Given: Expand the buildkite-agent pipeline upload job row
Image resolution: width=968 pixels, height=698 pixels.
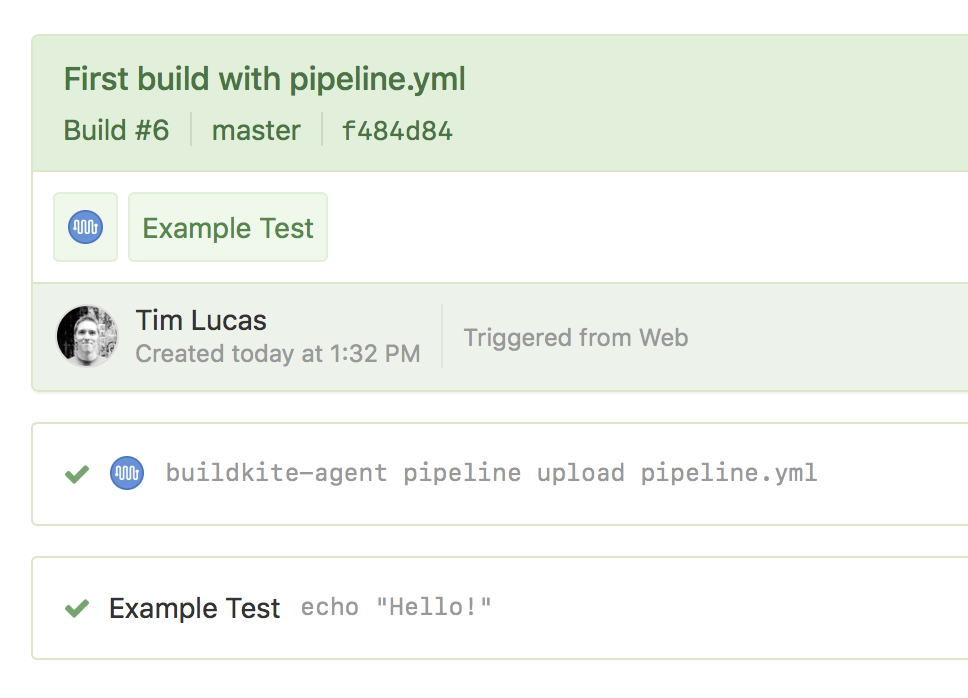Looking at the screenshot, I should [494, 472].
